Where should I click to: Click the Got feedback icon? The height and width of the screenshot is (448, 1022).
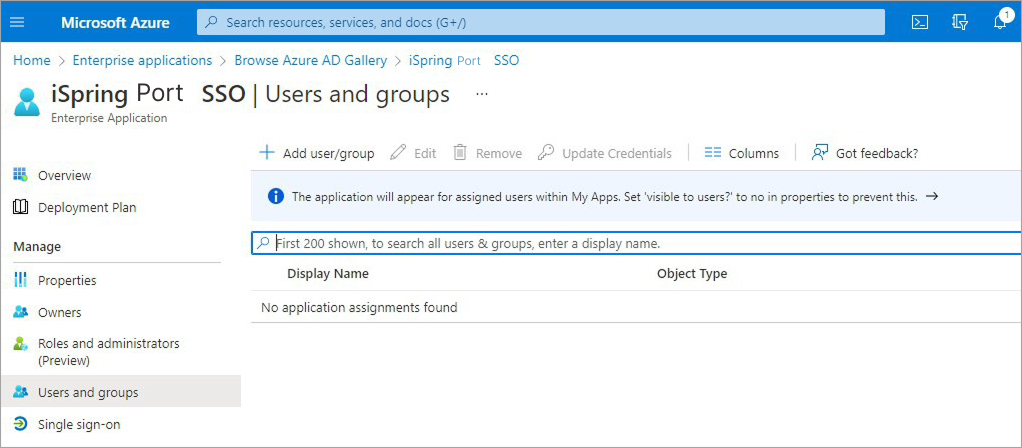(819, 153)
